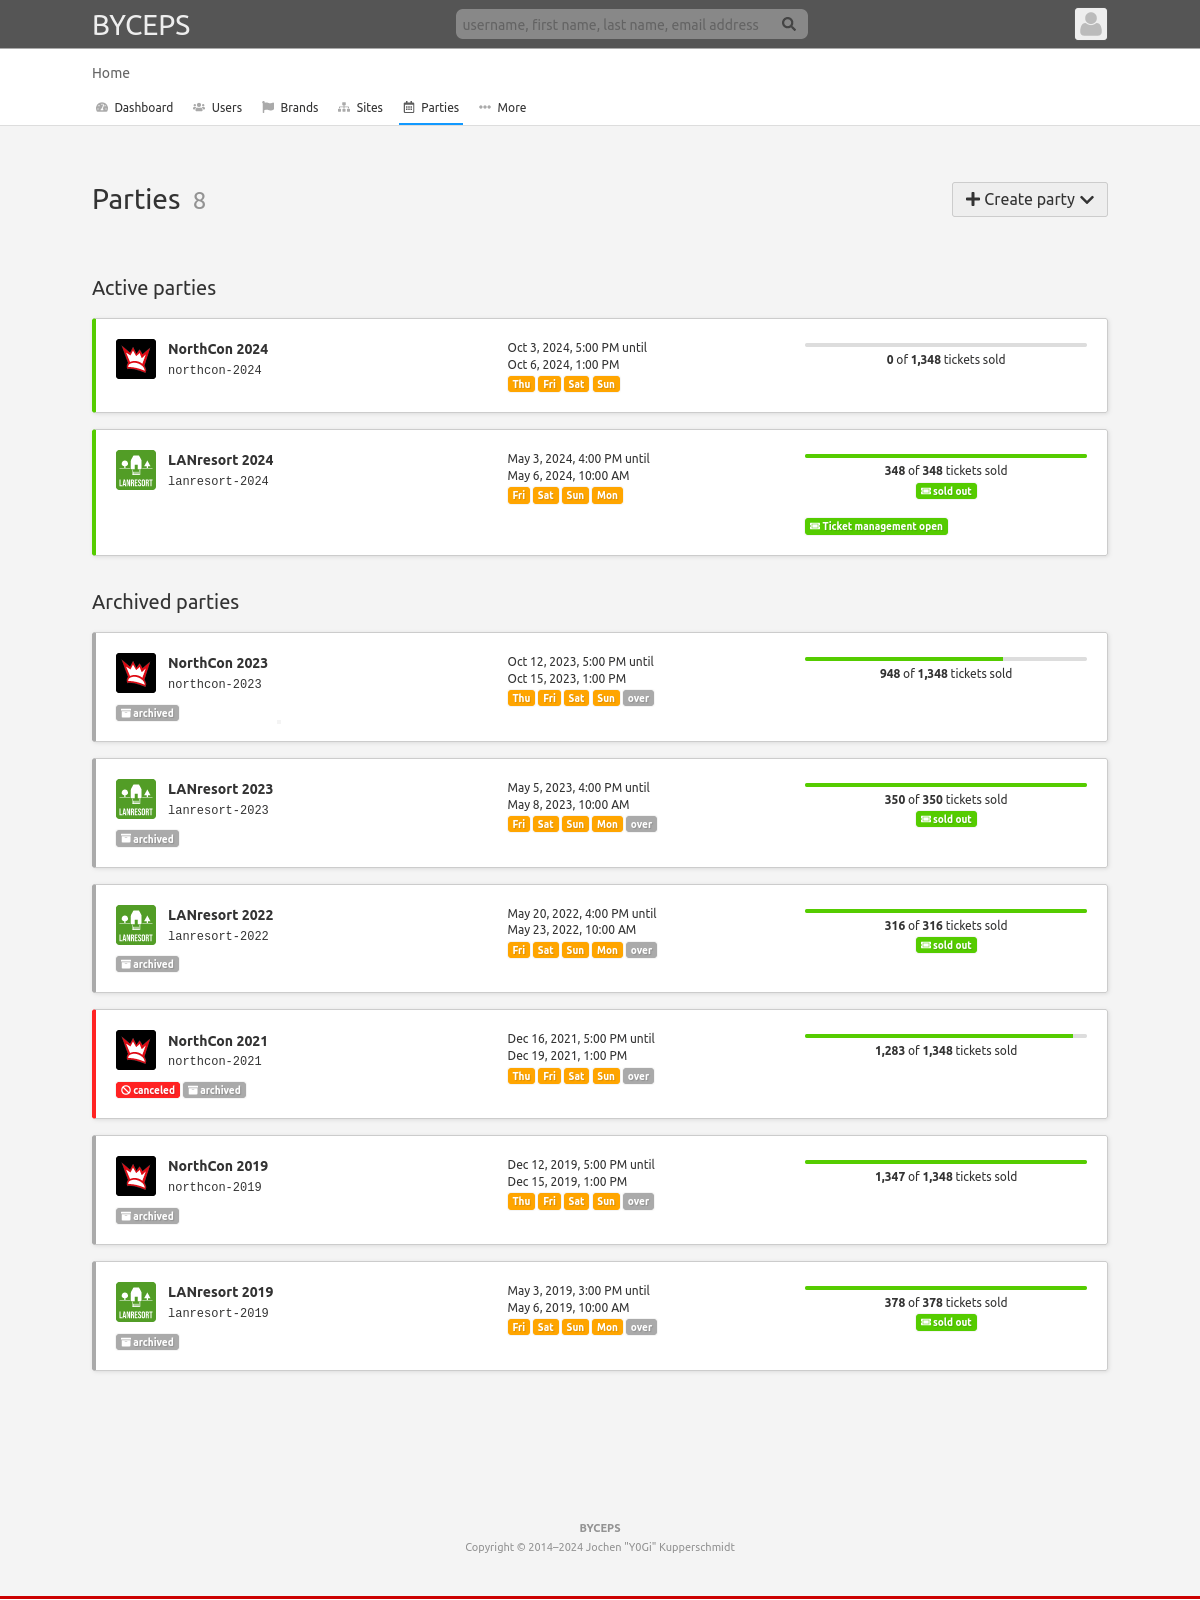Click the LANresort 2019 party logo

(136, 1302)
